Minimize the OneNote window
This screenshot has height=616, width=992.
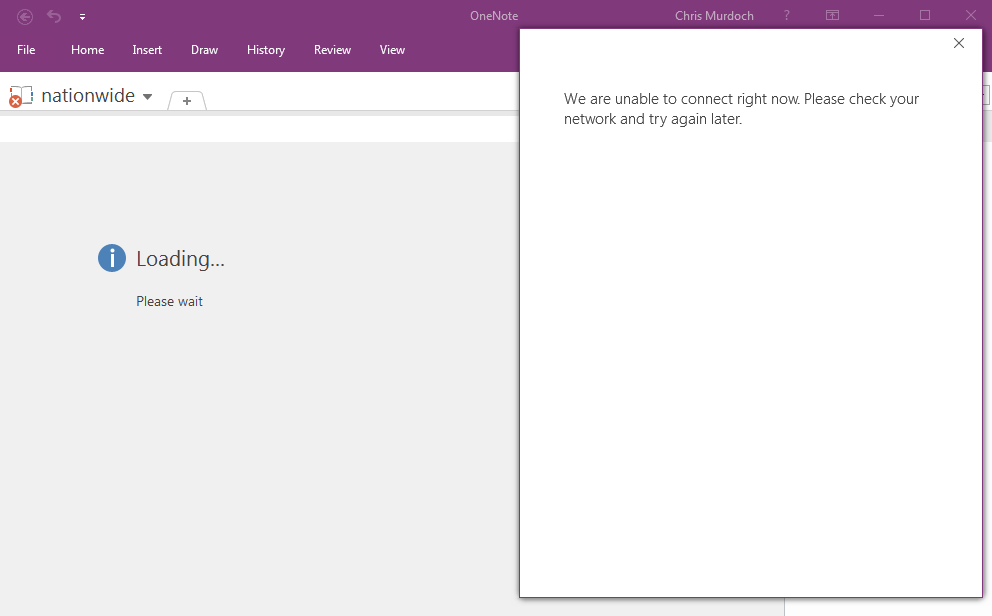click(879, 15)
